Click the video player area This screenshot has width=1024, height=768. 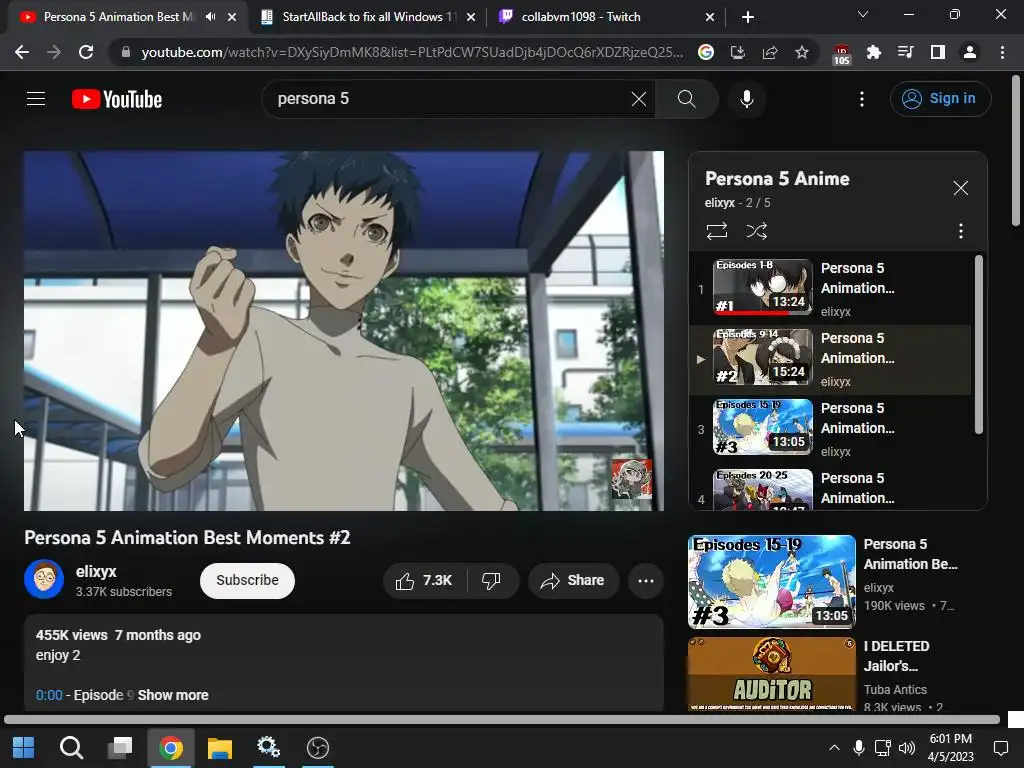click(x=344, y=330)
